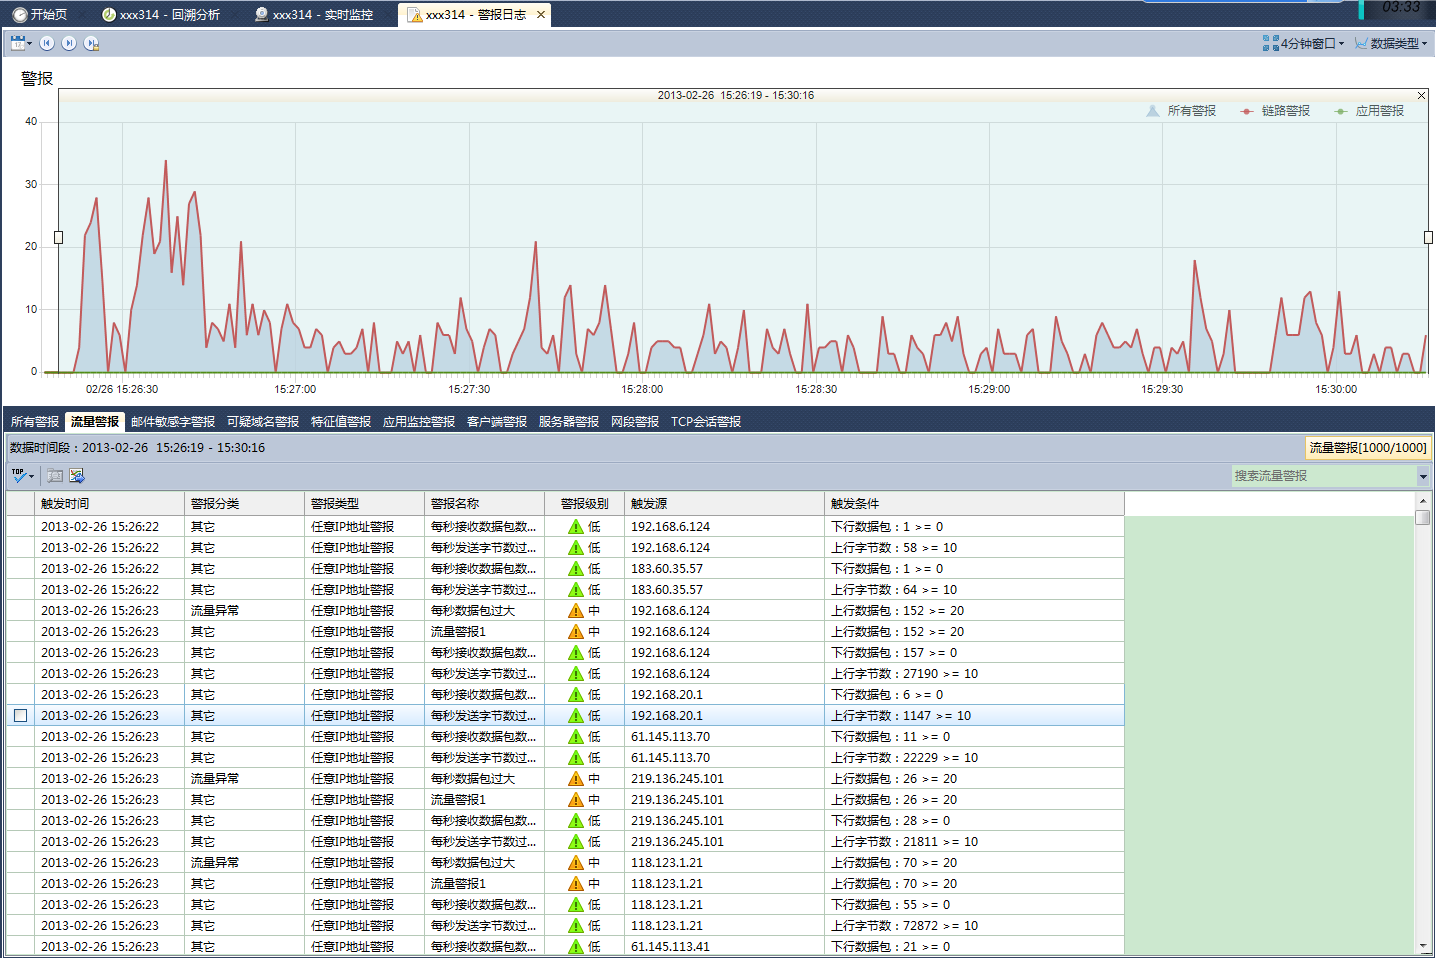The image size is (1436, 958).
Task: Toggle 所有警报 series in chart legend
Action: pyautogui.click(x=1182, y=111)
